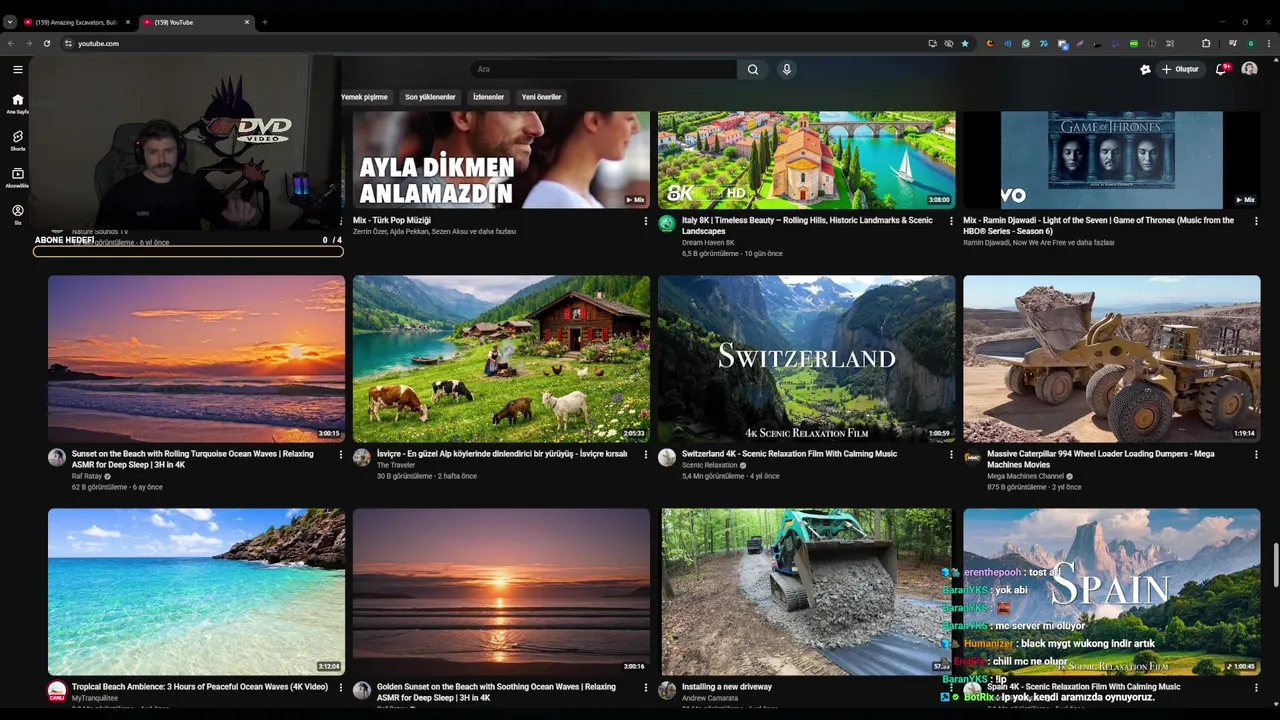Open the MyTranquilnee channel avatar
The width and height of the screenshot is (1280, 720).
click(57, 690)
